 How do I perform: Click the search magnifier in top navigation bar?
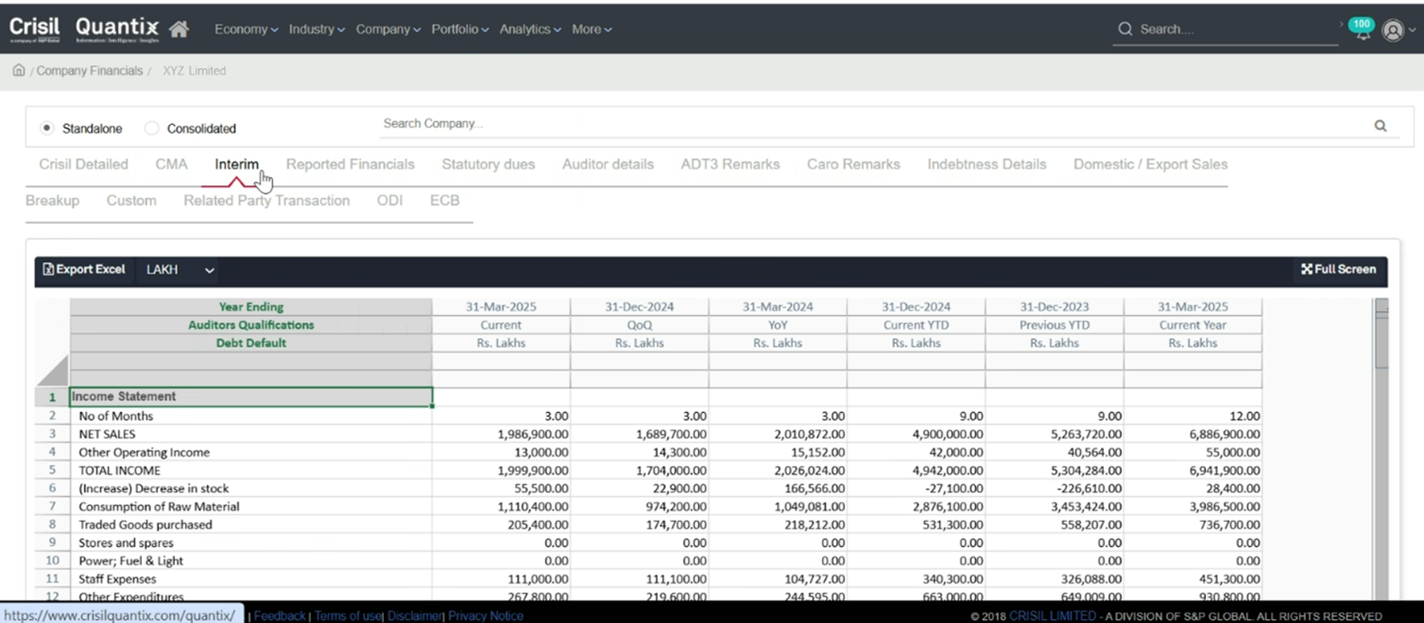coord(1124,29)
